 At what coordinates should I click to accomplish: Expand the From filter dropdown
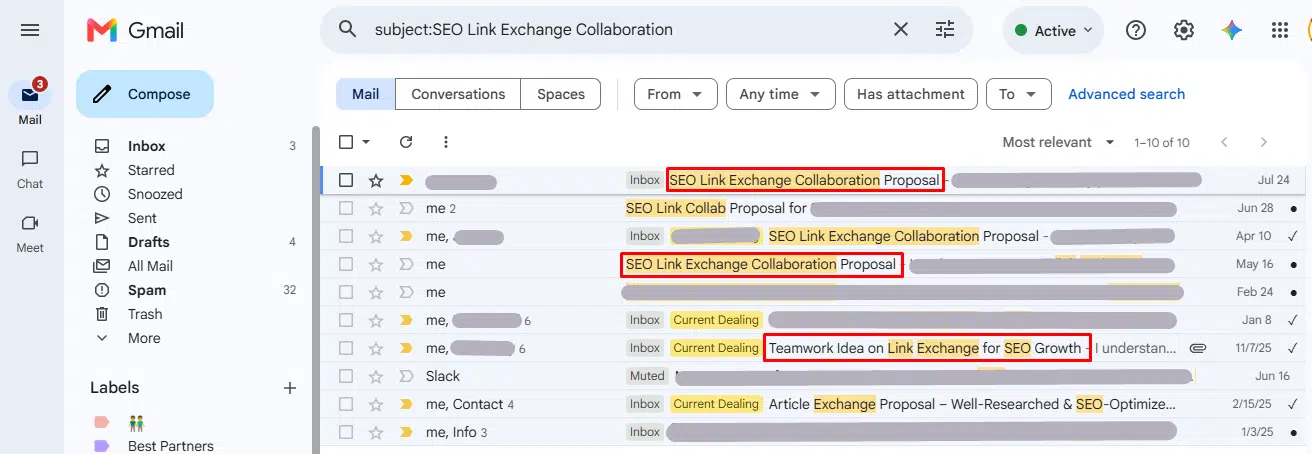click(x=675, y=94)
